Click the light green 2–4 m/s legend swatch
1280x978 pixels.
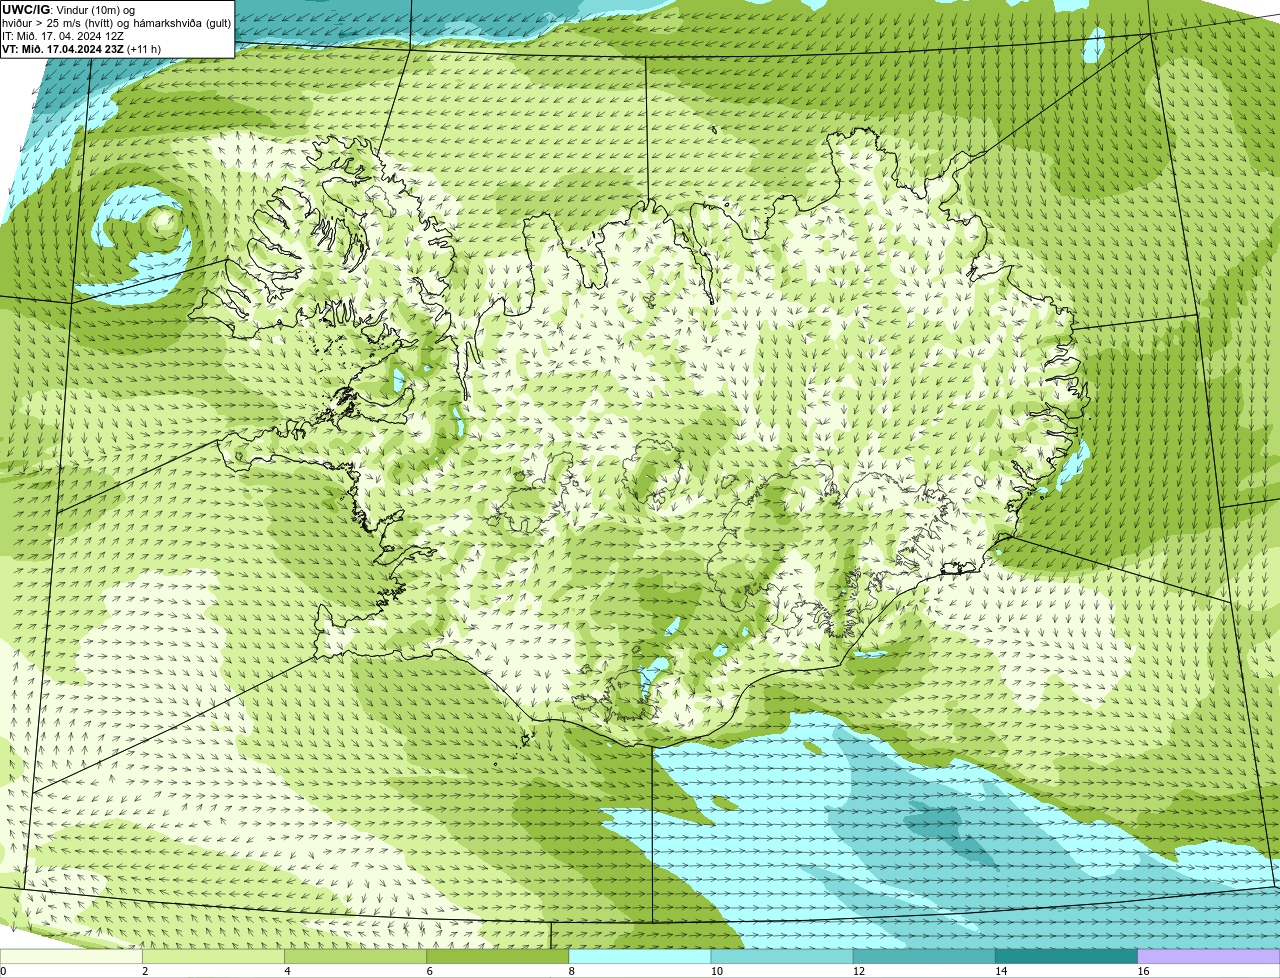214,956
